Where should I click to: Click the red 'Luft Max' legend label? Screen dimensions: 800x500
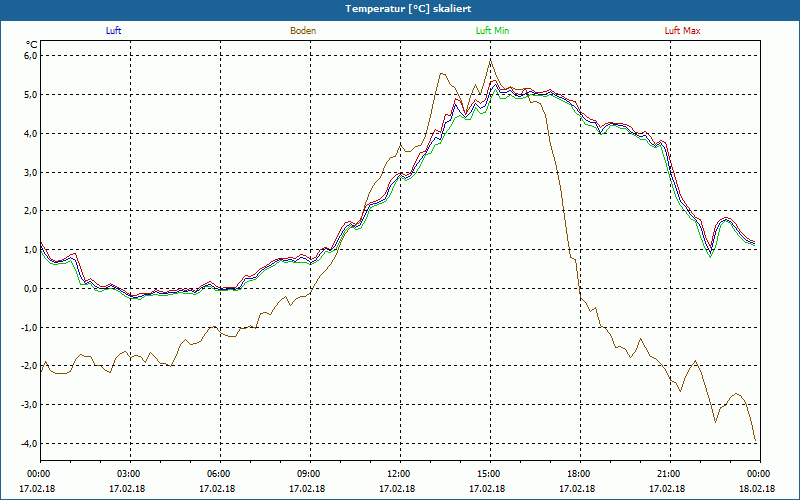[x=682, y=31]
